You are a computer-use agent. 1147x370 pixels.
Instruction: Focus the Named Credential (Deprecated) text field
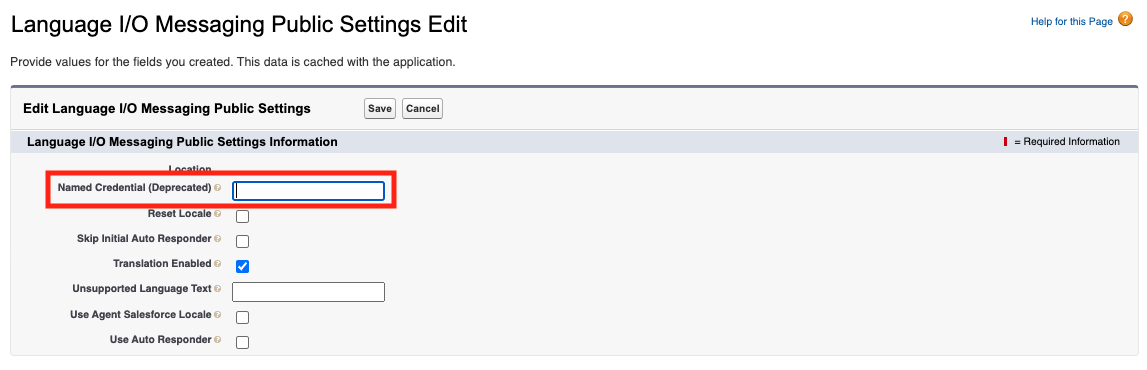point(309,191)
